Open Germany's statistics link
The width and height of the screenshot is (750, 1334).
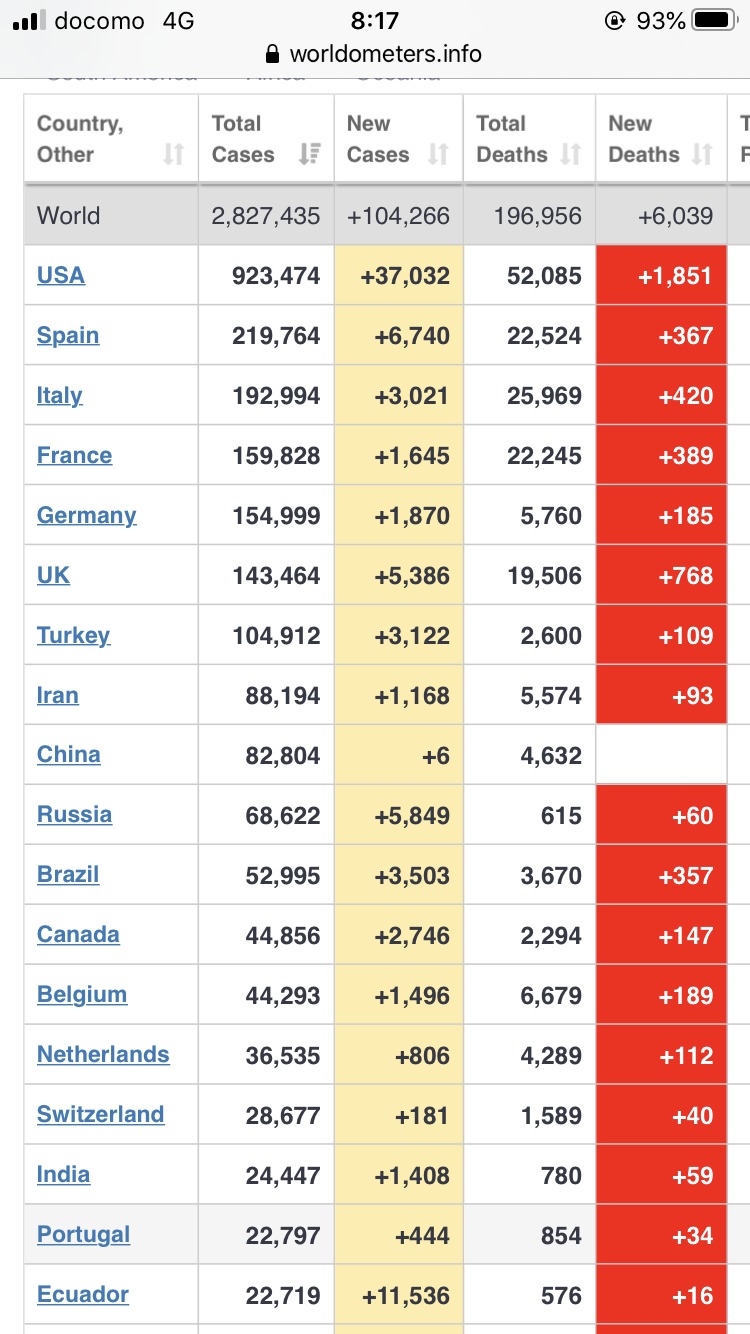coord(86,515)
